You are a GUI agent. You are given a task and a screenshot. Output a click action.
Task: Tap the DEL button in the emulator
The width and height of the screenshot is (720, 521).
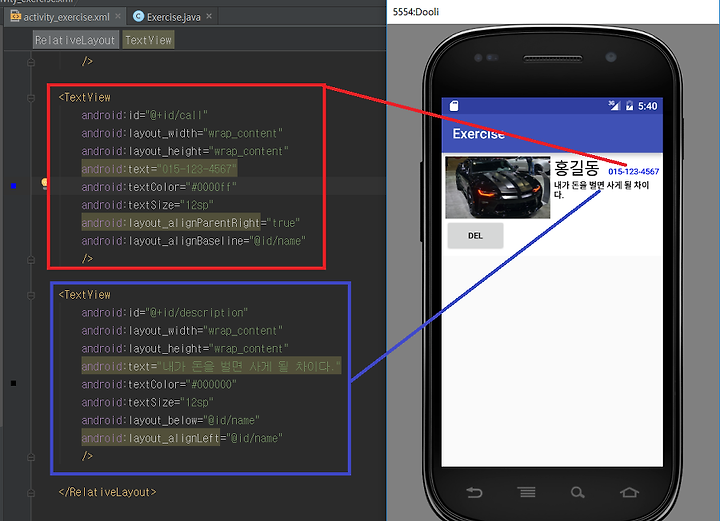475,235
